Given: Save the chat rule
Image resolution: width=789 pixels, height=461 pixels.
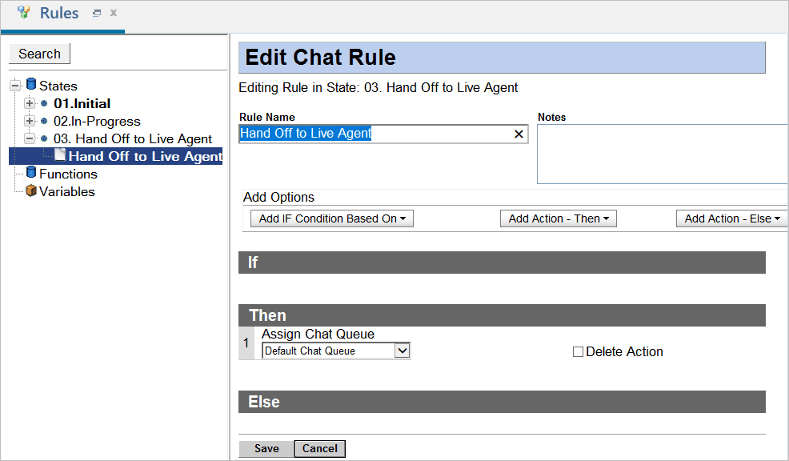Looking at the screenshot, I should click(x=266, y=449).
